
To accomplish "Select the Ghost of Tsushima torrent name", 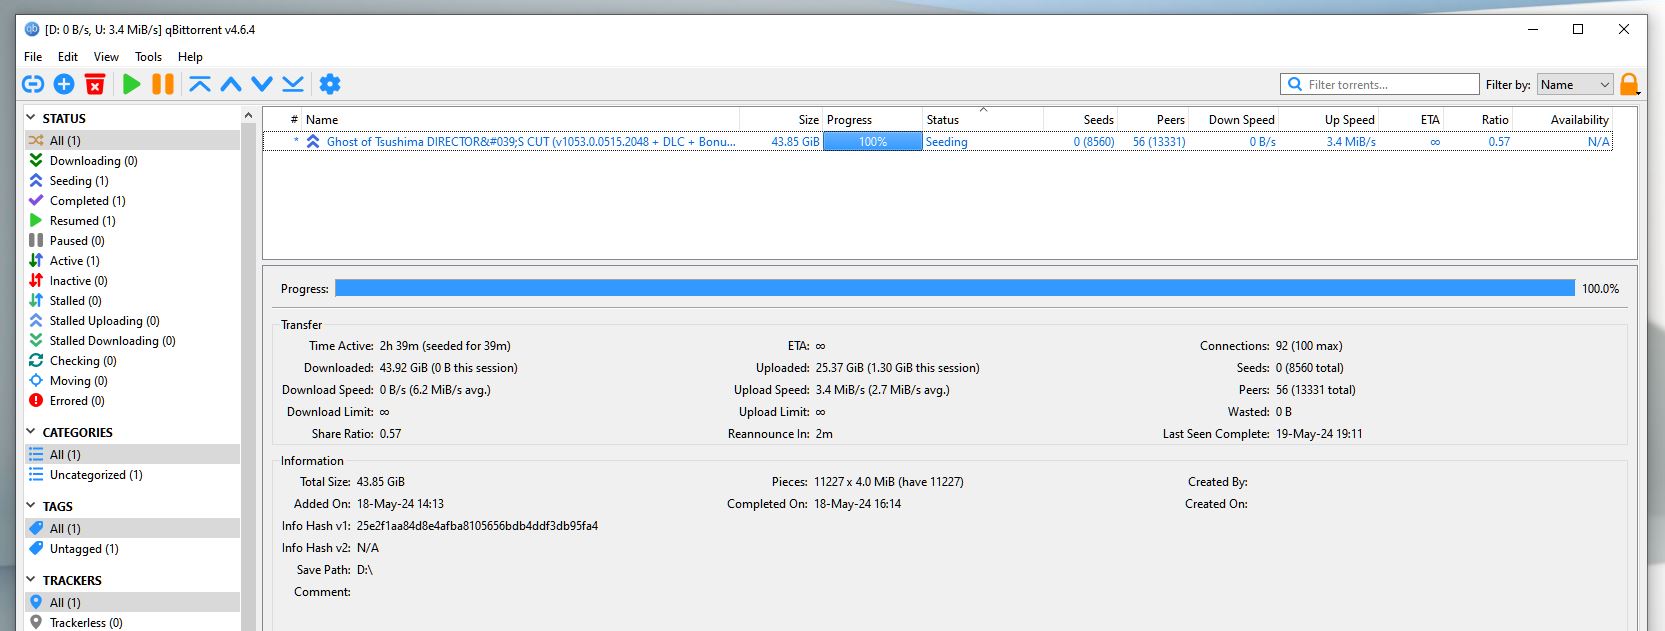I will (x=531, y=142).
